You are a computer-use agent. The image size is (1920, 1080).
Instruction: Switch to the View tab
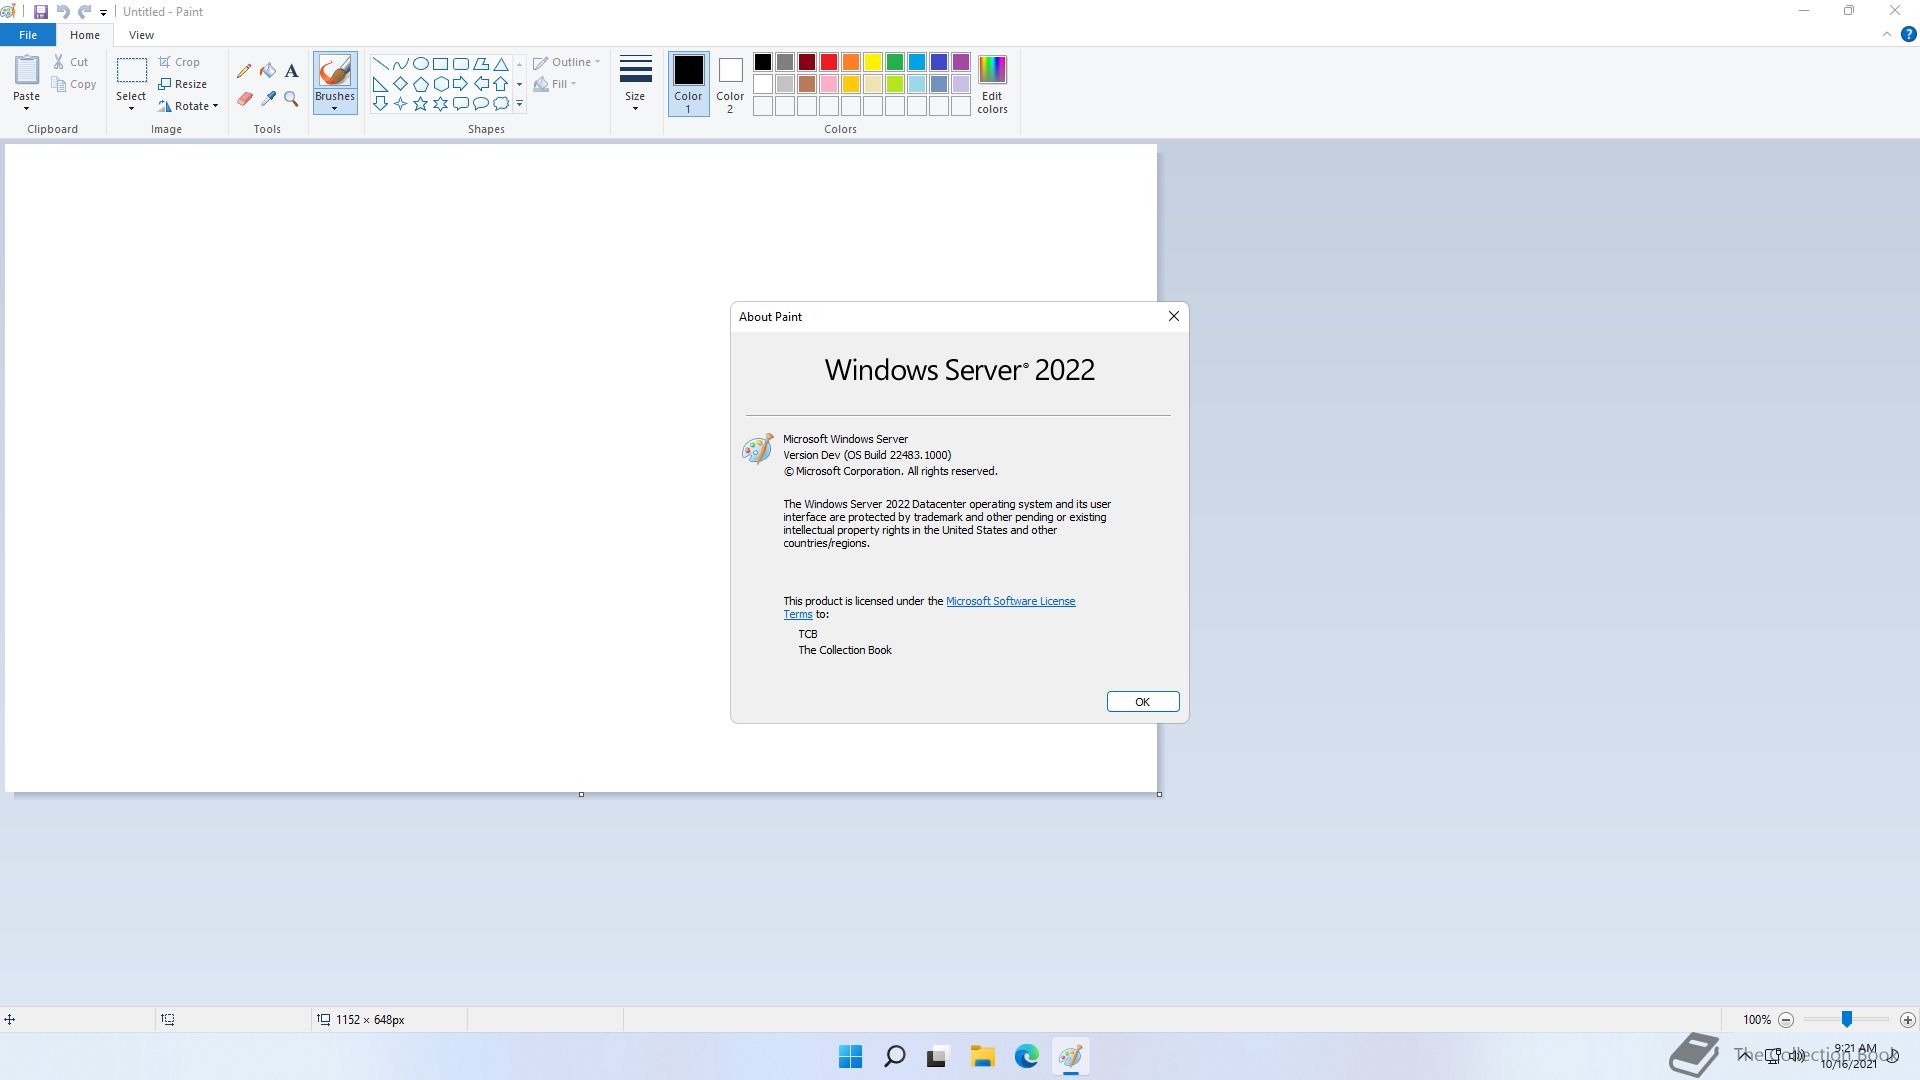pyautogui.click(x=141, y=35)
